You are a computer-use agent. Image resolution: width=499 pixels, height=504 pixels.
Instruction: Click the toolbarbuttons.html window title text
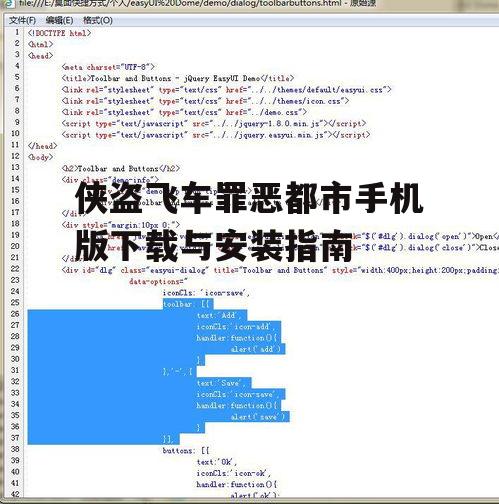tap(197, 3)
